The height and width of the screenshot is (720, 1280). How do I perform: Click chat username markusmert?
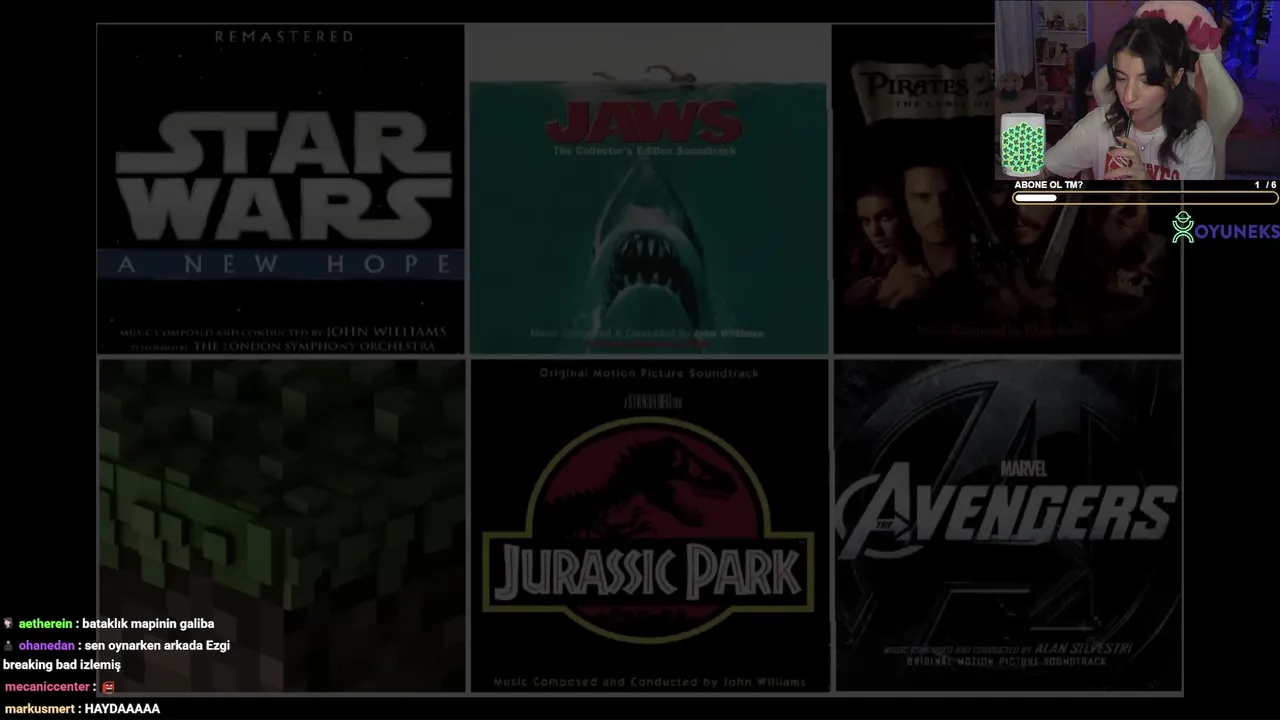(40, 709)
